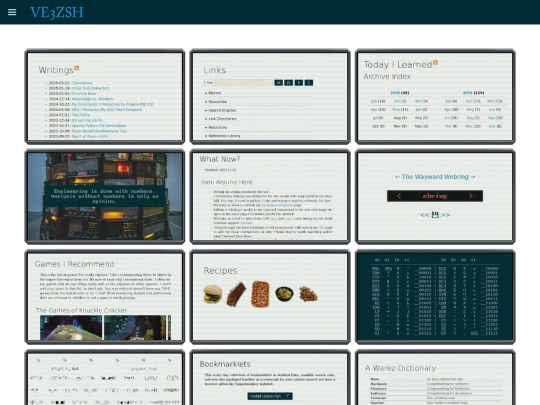Open the Knowledge vs. Wisdom article
540x405 pixels.
pos(92,99)
